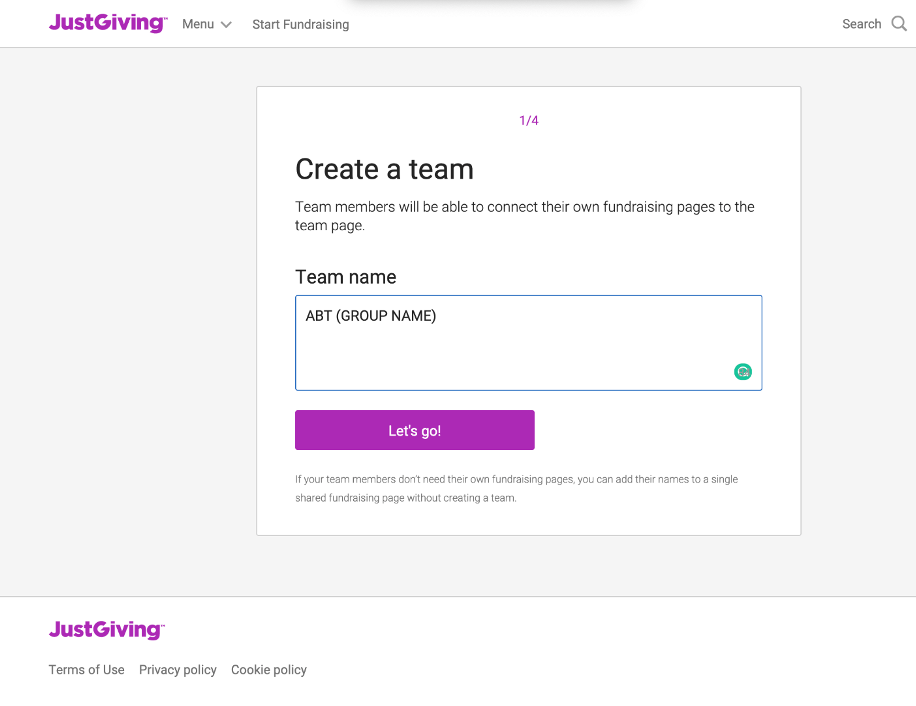Screen dimensions: 916x706
Task: Open the Cookie policy link
Action: point(269,670)
